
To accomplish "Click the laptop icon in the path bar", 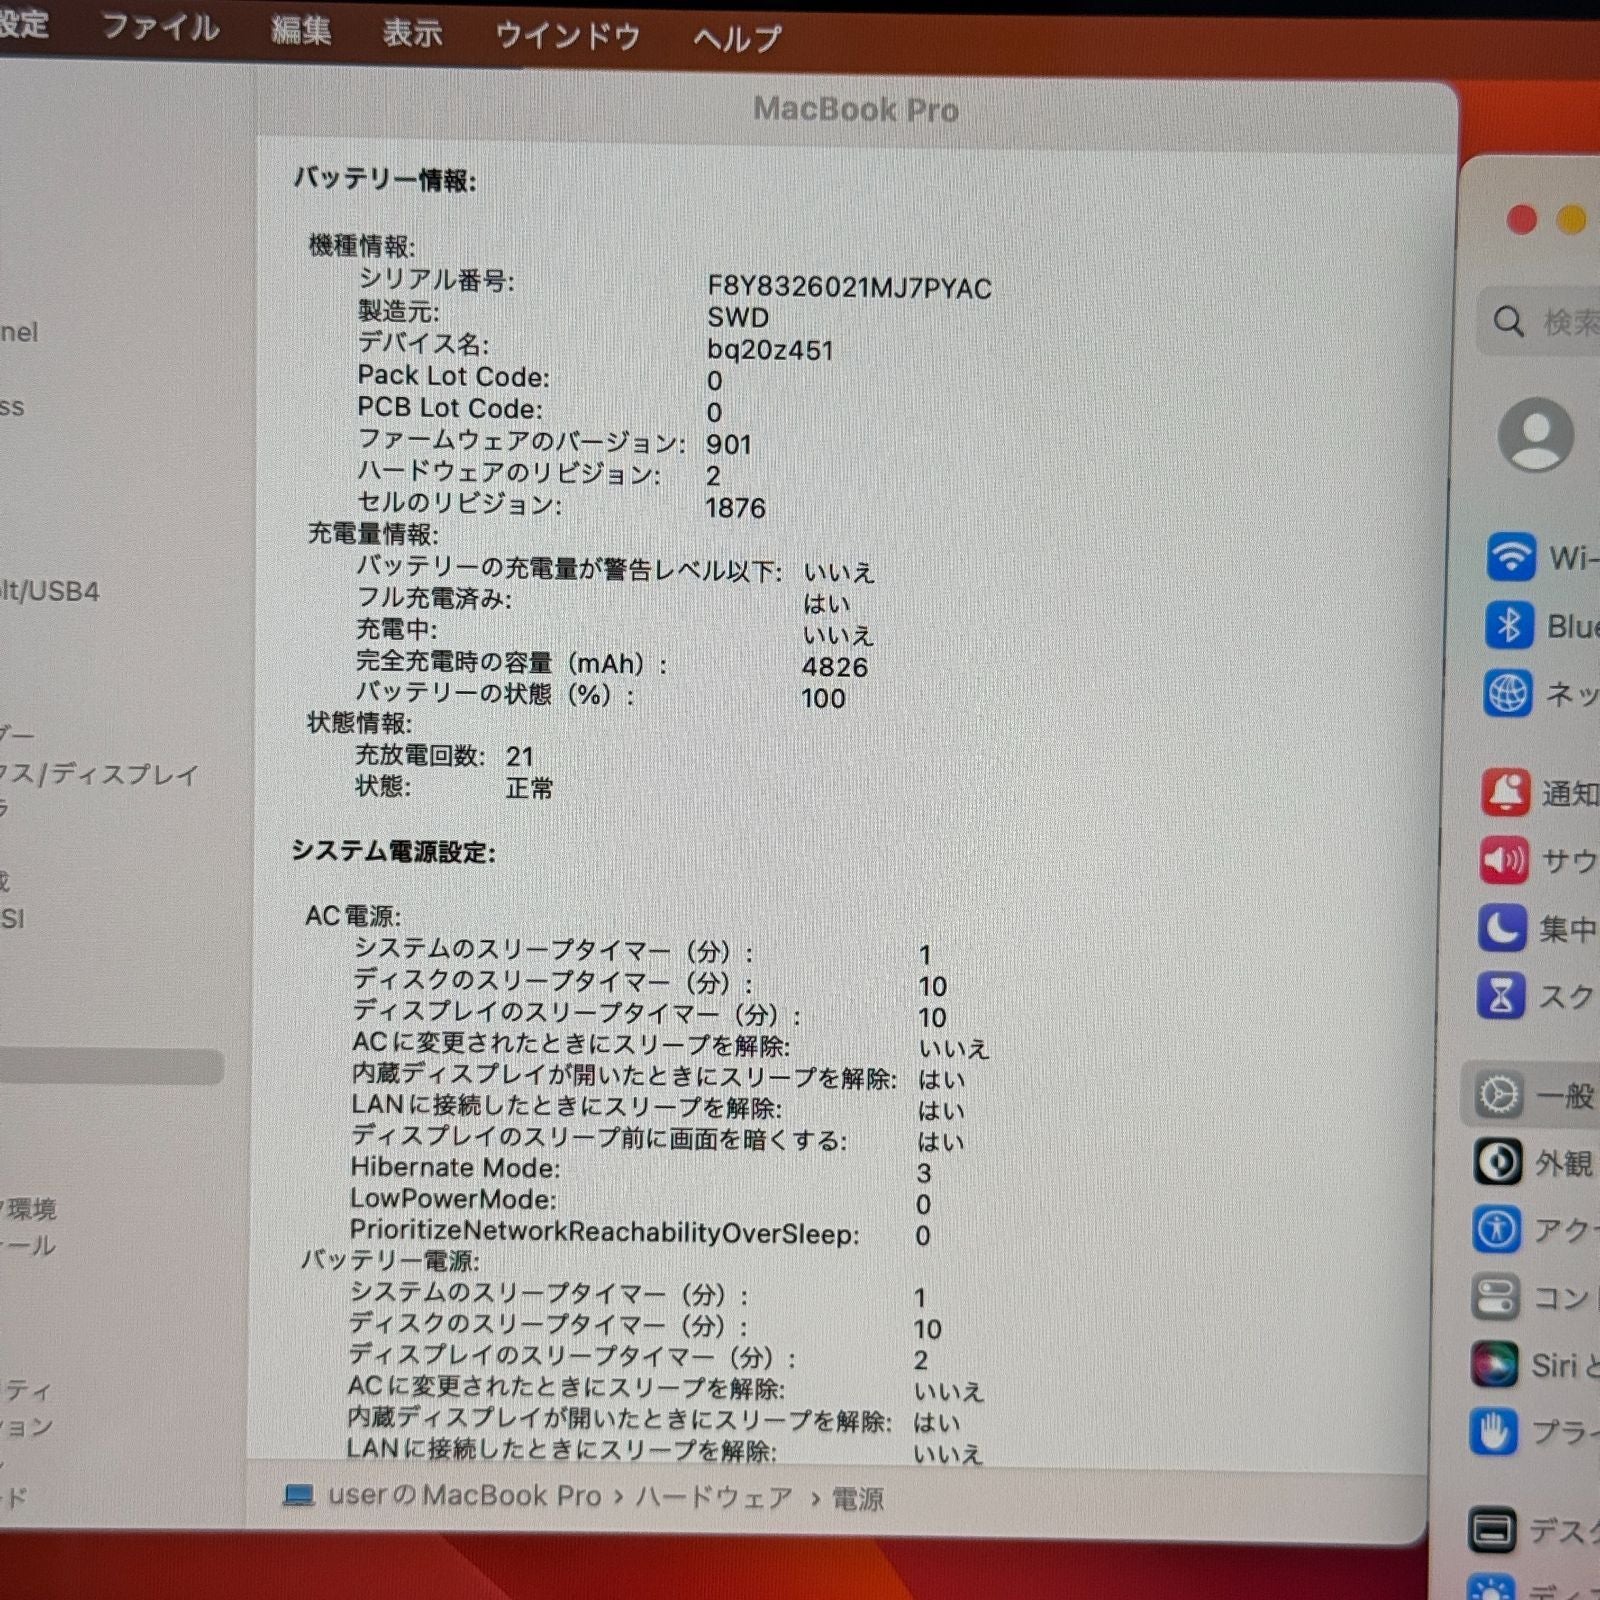I will coord(299,1495).
